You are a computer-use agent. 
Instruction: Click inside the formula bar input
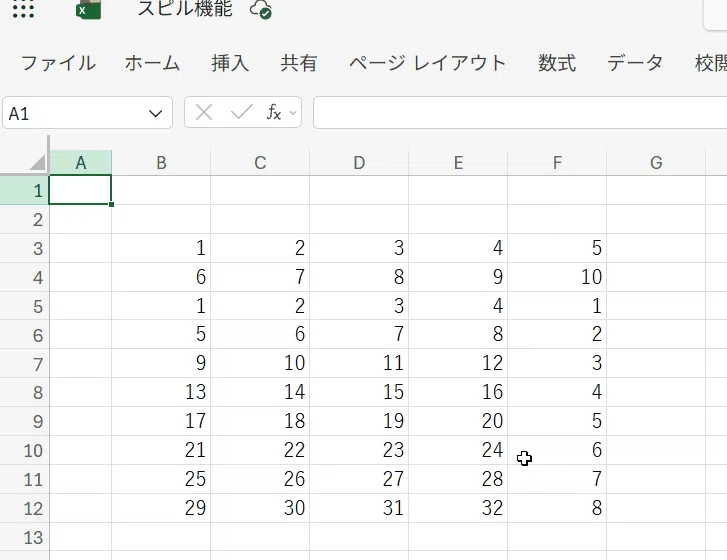(x=520, y=112)
